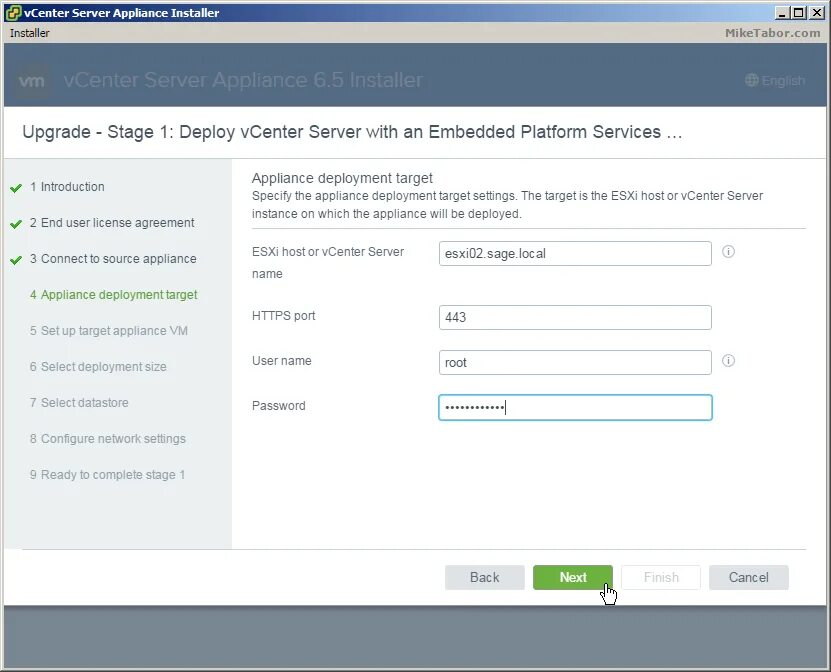Image resolution: width=831 pixels, height=672 pixels.
Task: Open the Installer menu
Action: [x=30, y=33]
